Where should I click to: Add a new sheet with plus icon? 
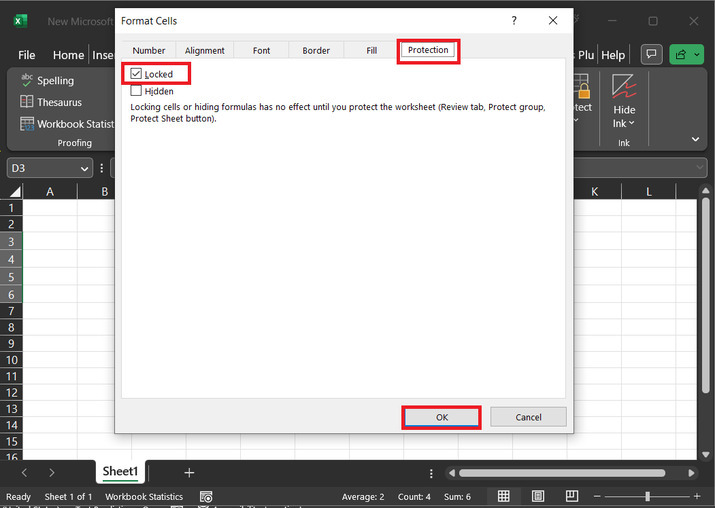(x=189, y=473)
